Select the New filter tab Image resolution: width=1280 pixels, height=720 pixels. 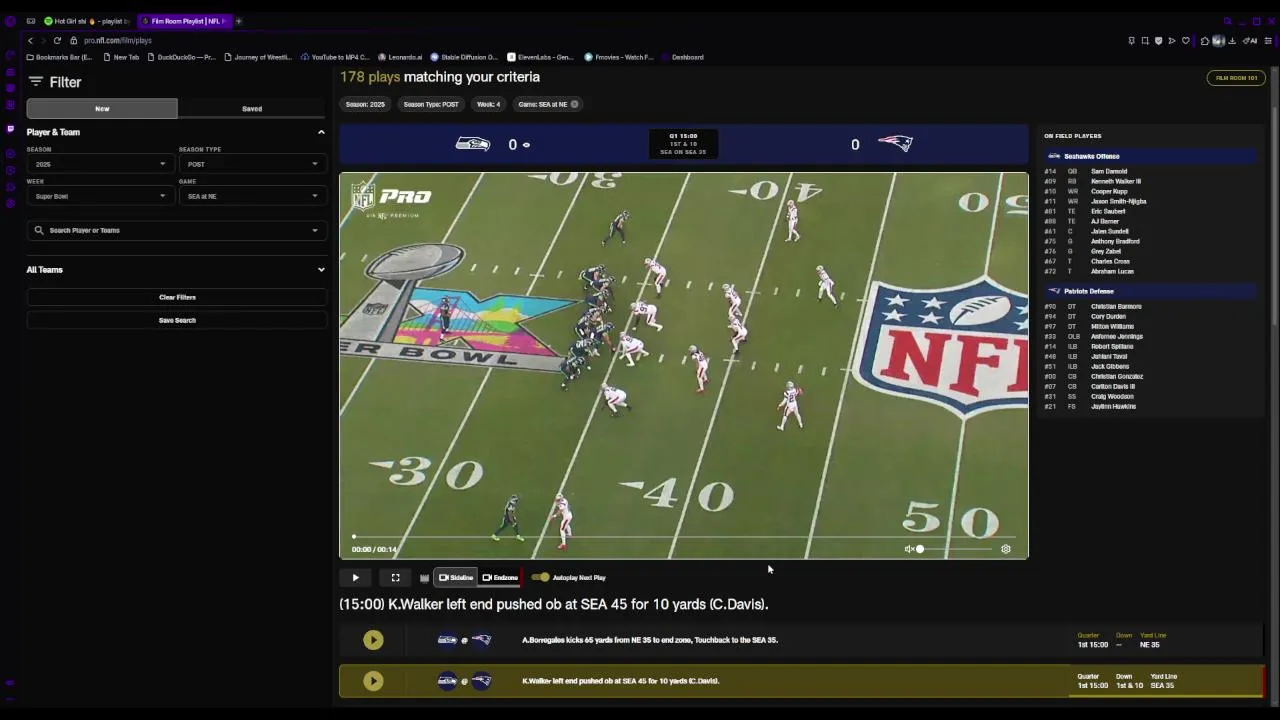tap(102, 108)
